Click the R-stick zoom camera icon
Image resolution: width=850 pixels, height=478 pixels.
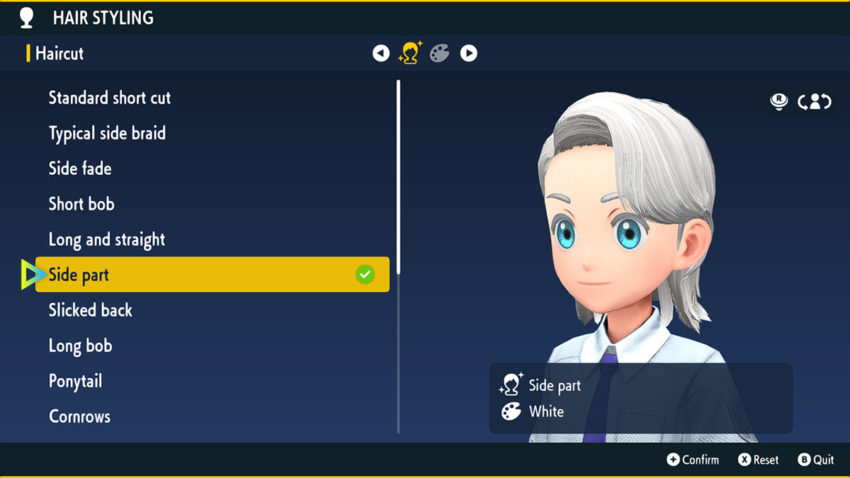click(x=779, y=101)
